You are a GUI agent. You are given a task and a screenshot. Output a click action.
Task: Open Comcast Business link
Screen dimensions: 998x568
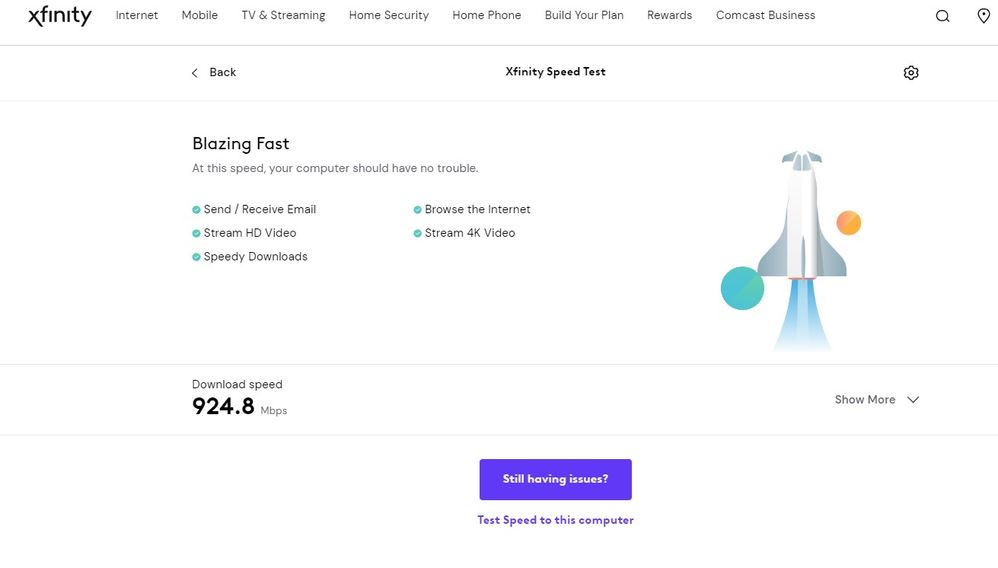(766, 15)
